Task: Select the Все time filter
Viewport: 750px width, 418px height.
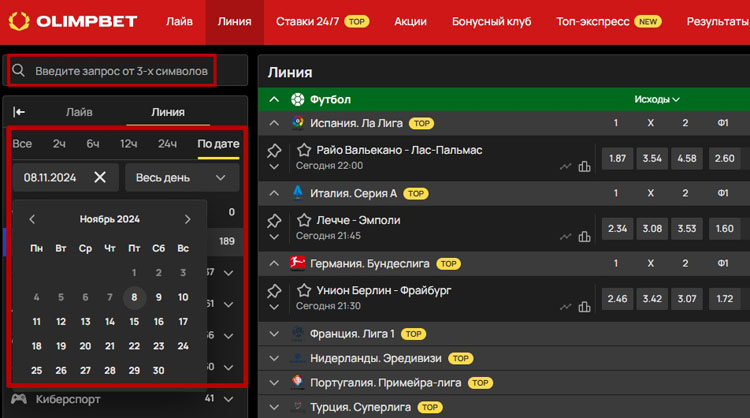Action: coord(22,143)
